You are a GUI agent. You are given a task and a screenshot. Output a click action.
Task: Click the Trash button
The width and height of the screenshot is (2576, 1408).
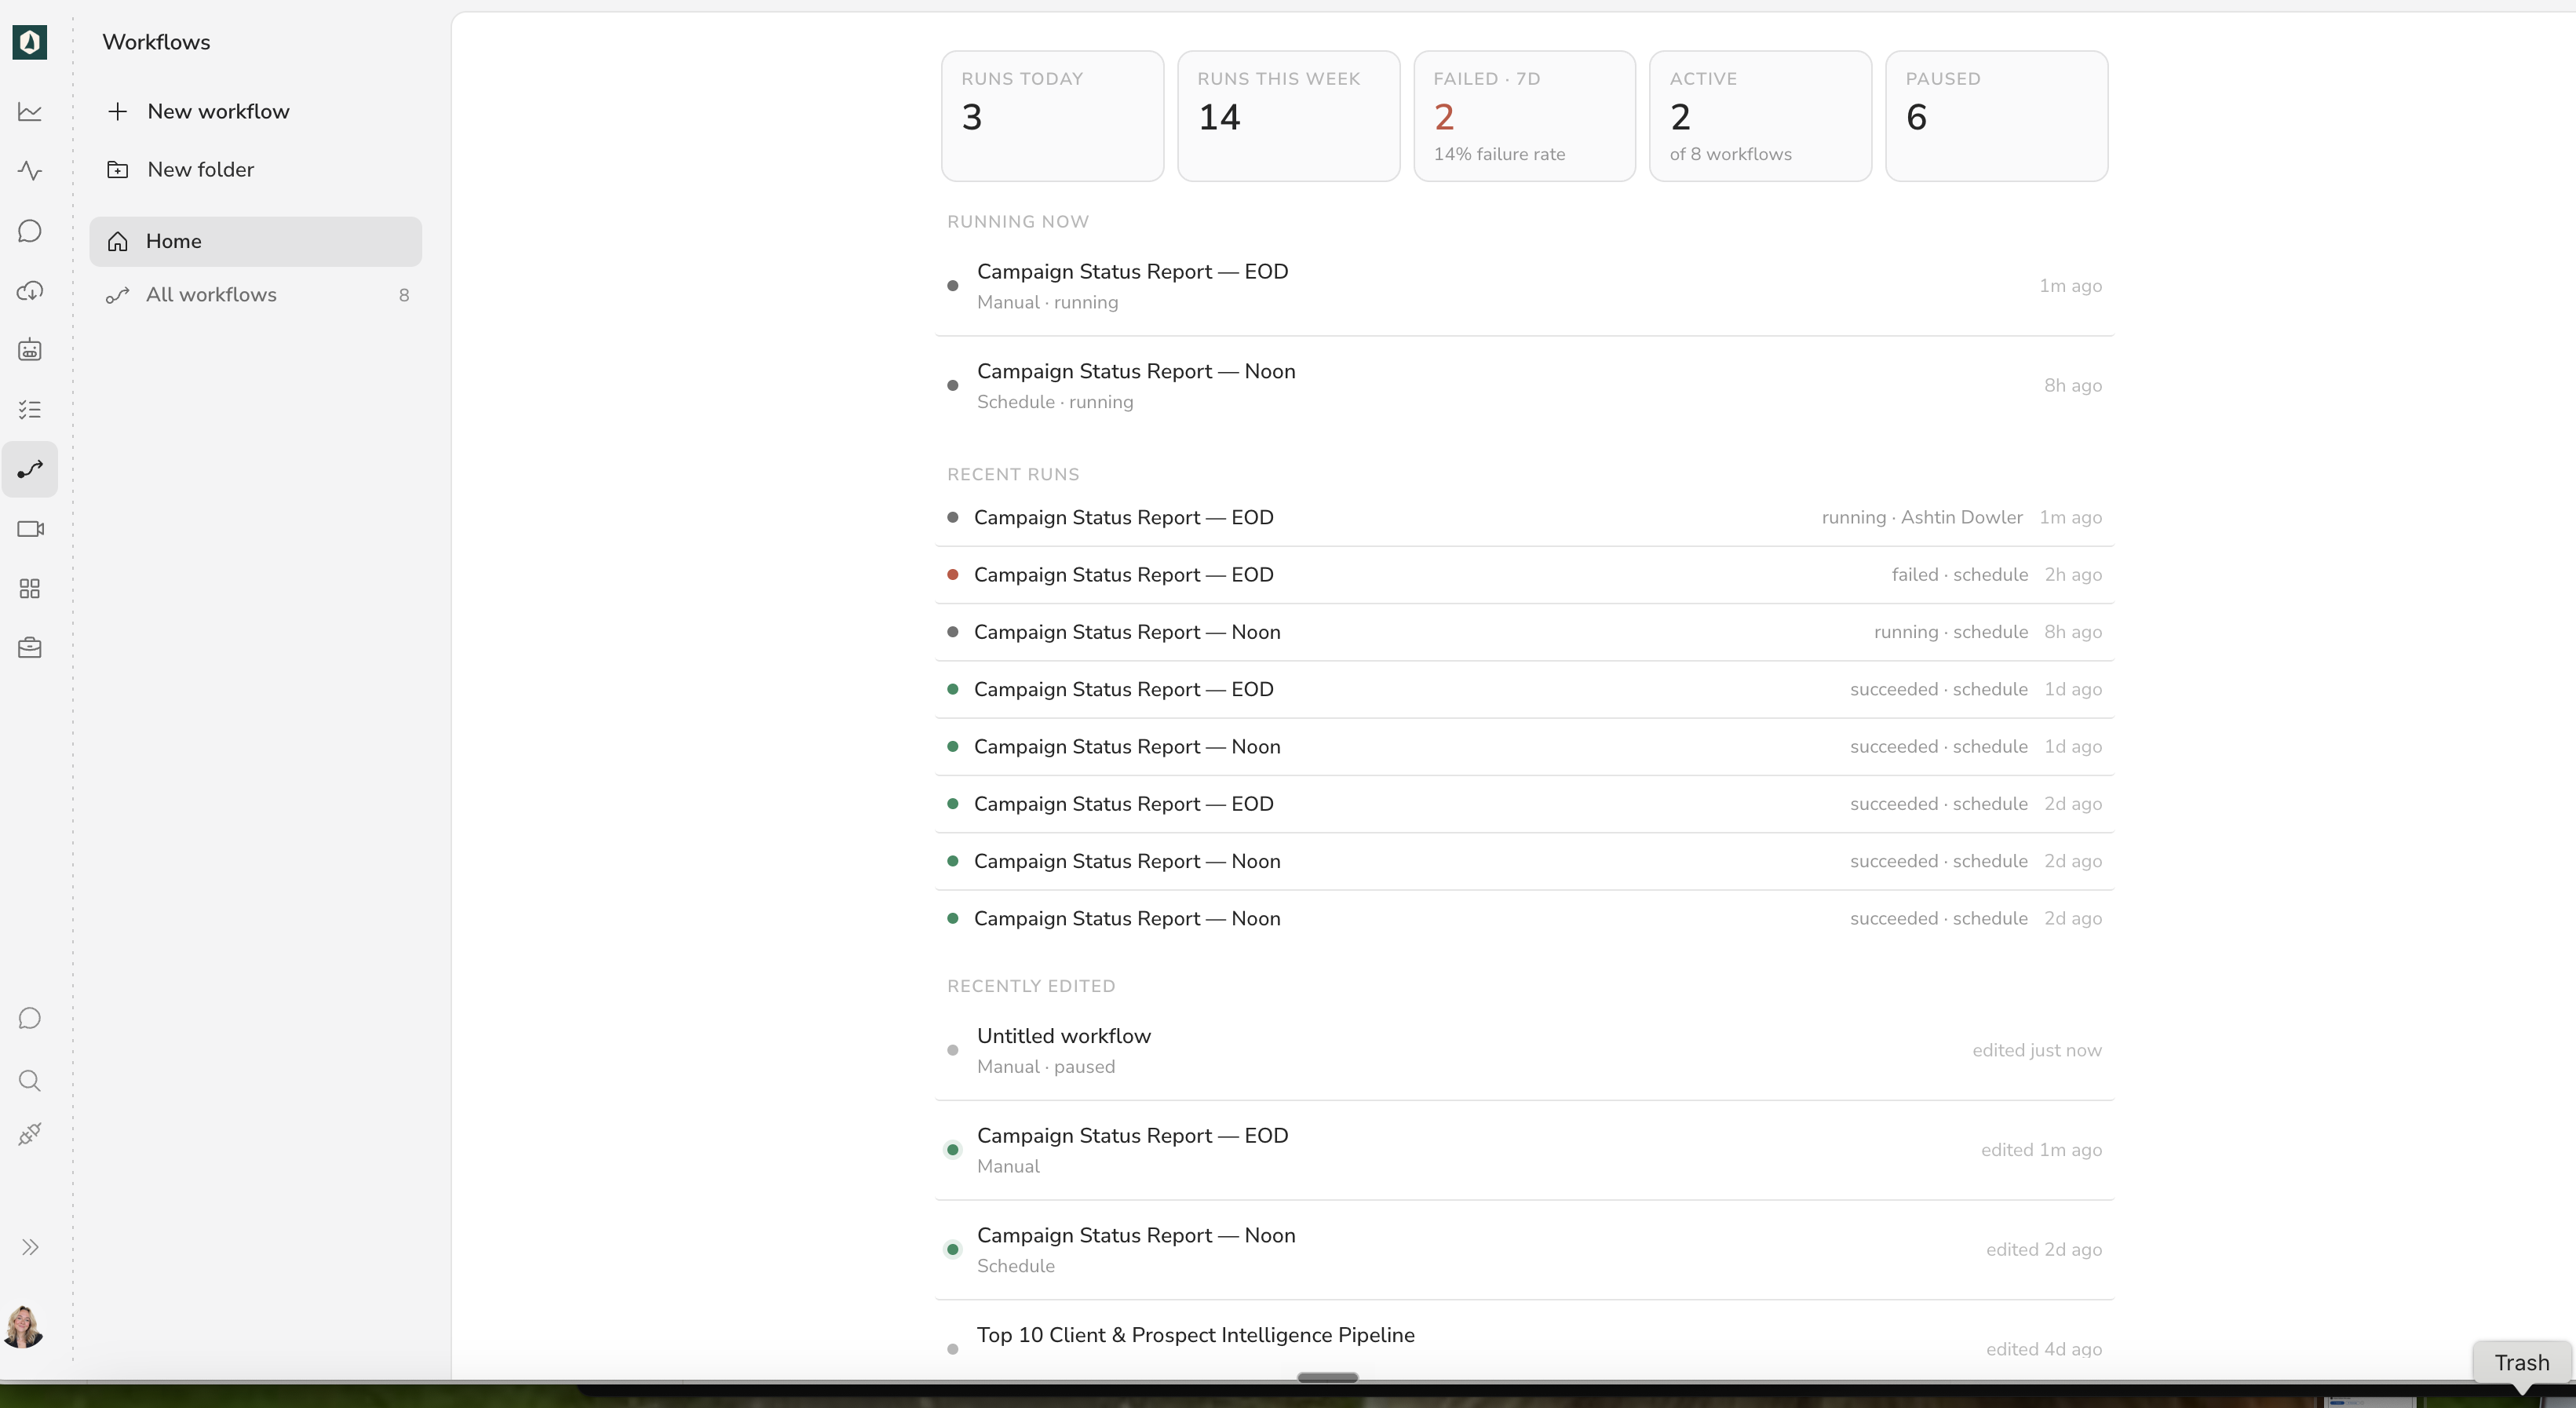(2521, 1363)
